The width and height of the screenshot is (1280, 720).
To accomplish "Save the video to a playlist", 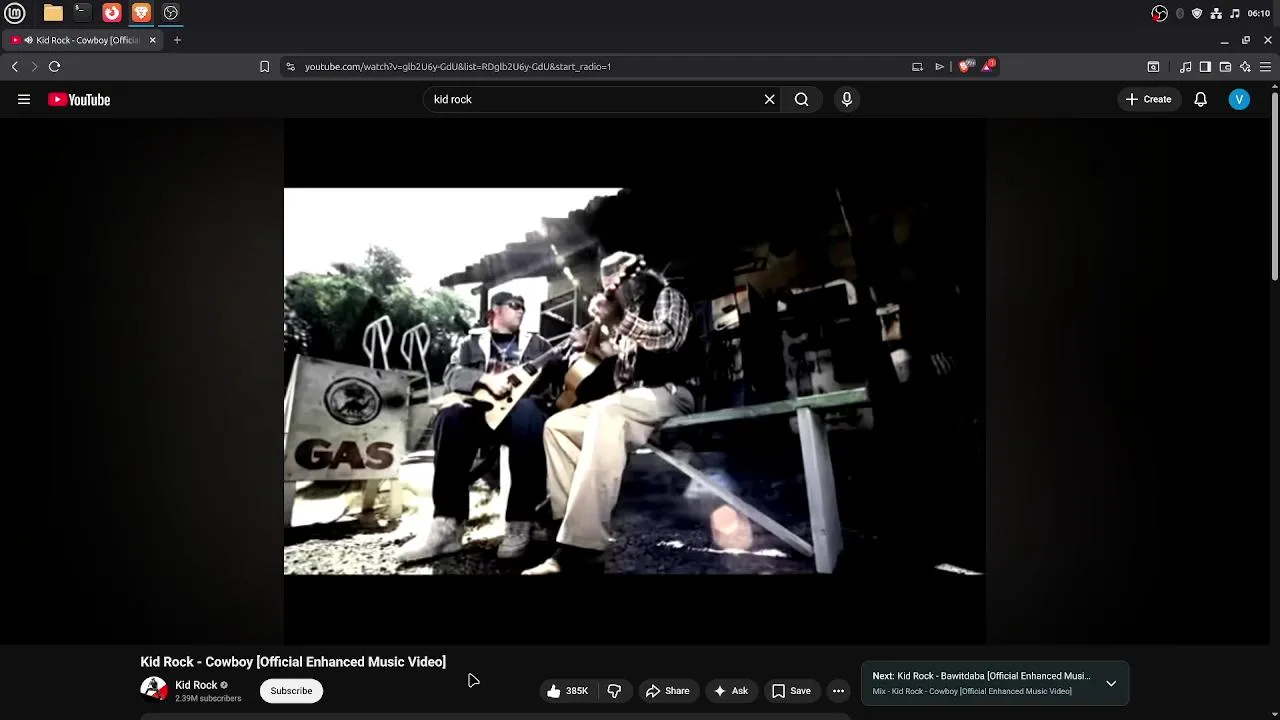I will pos(791,691).
